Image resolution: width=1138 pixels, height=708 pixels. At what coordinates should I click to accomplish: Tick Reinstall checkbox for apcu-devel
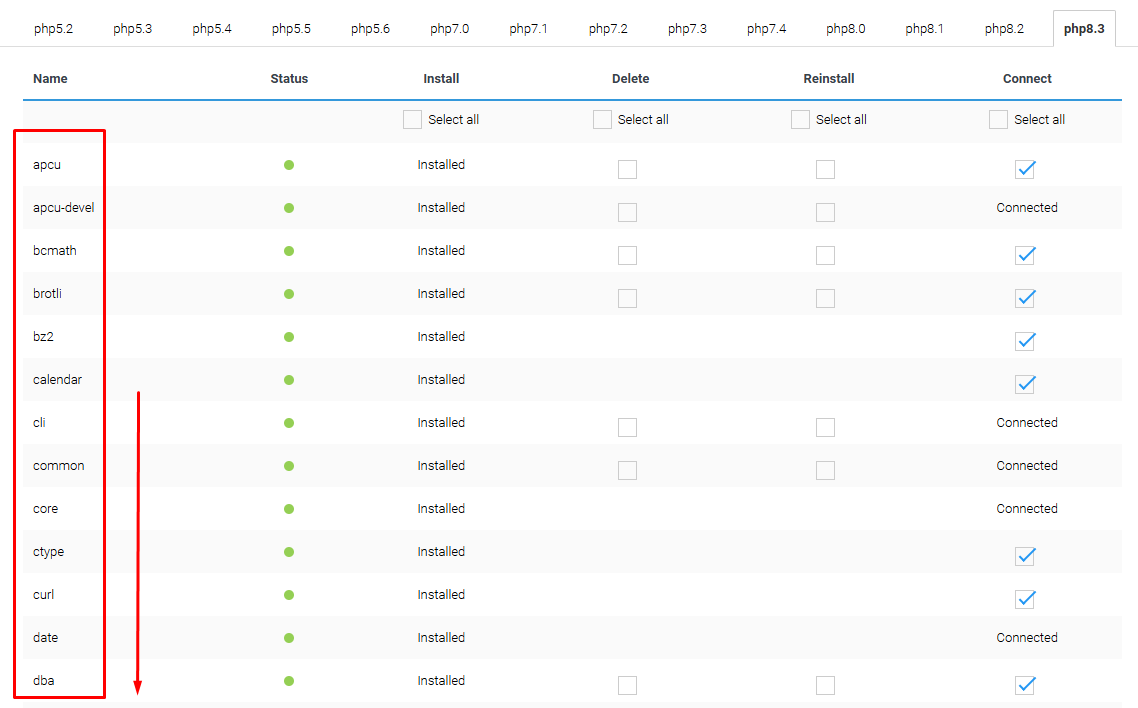[x=825, y=212]
